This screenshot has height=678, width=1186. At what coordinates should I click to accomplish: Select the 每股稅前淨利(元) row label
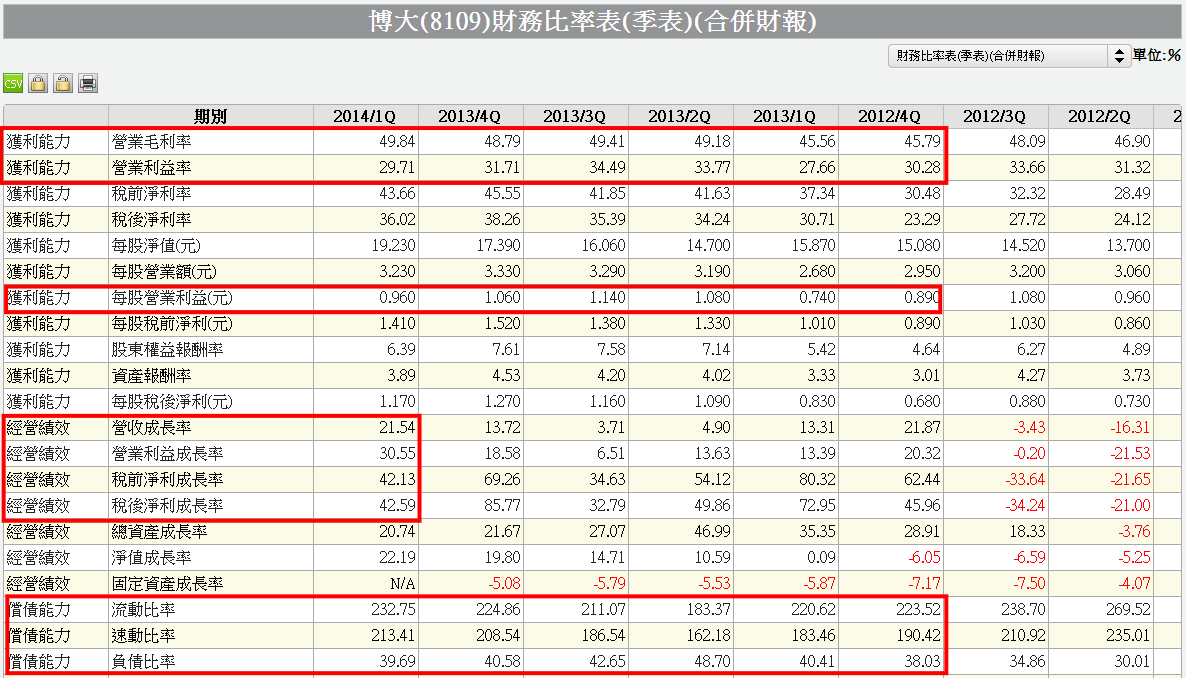tap(172, 323)
